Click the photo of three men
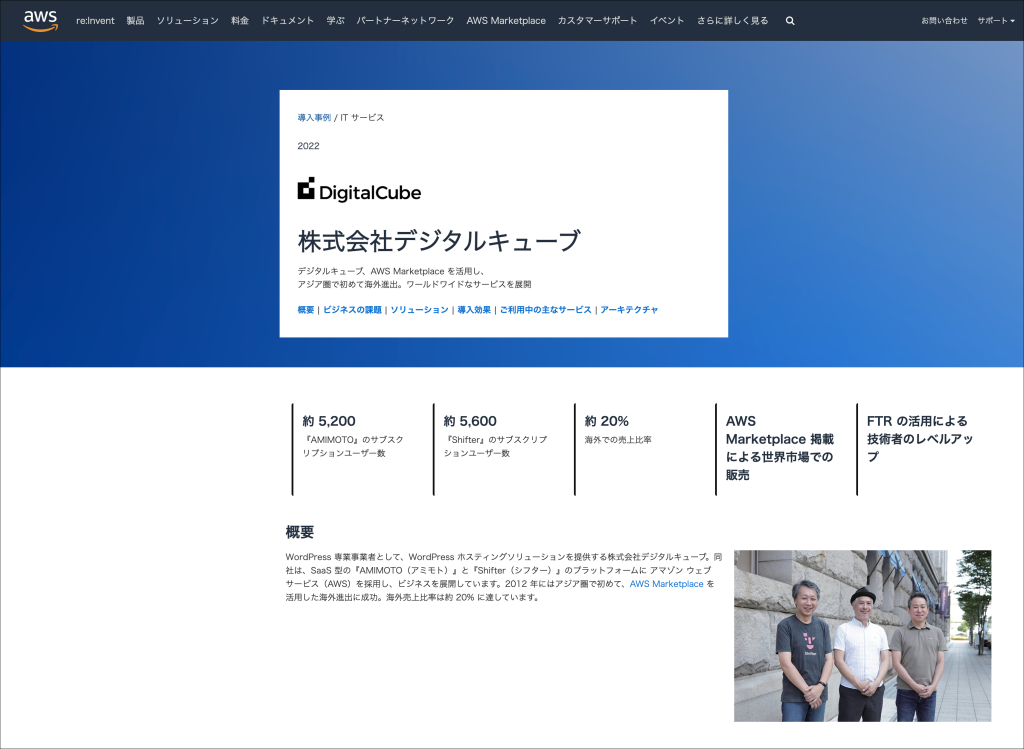 [x=862, y=635]
